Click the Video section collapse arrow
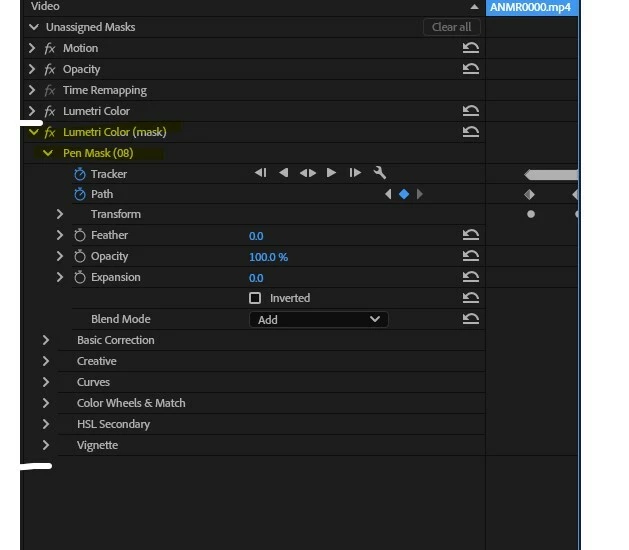 click(474, 7)
